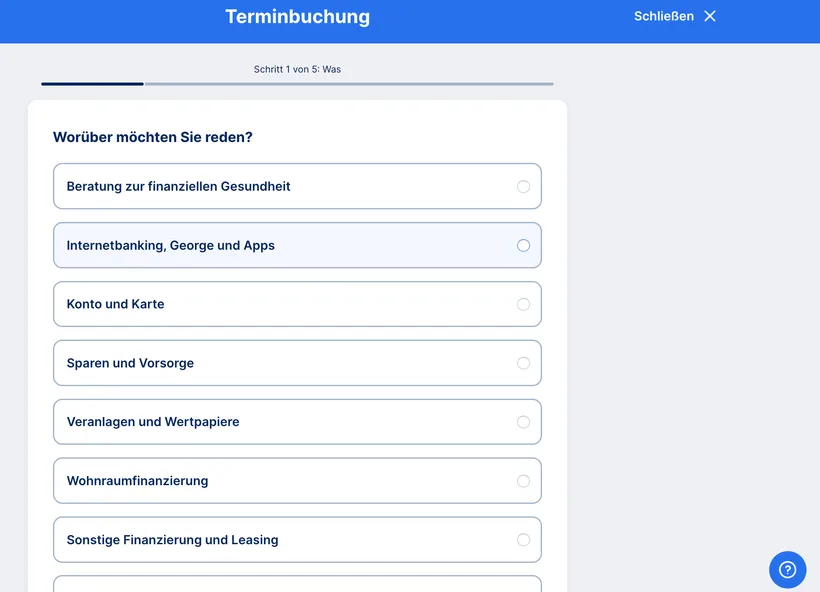Choose the Internetbanking, George und Apps option card
The image size is (820, 592).
297,245
